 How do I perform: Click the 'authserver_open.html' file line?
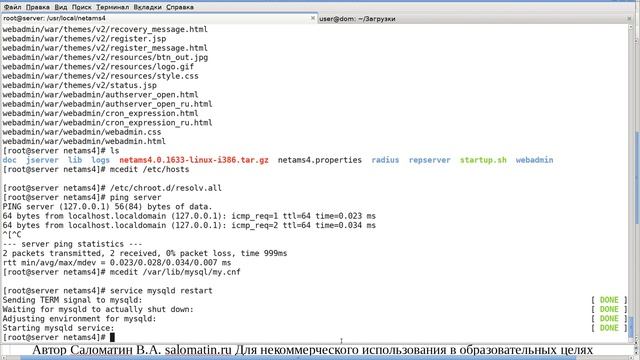[x=100, y=95]
